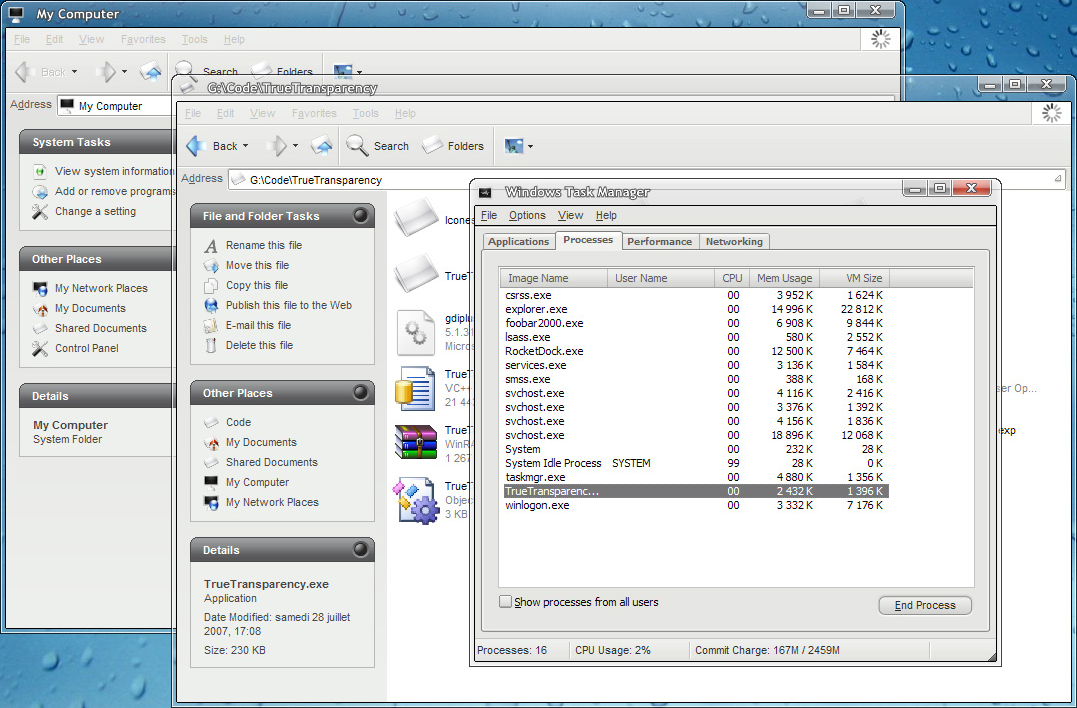1077x708 pixels.
Task: Click the Views icon in TrueTransparency toolbar
Action: 514,146
